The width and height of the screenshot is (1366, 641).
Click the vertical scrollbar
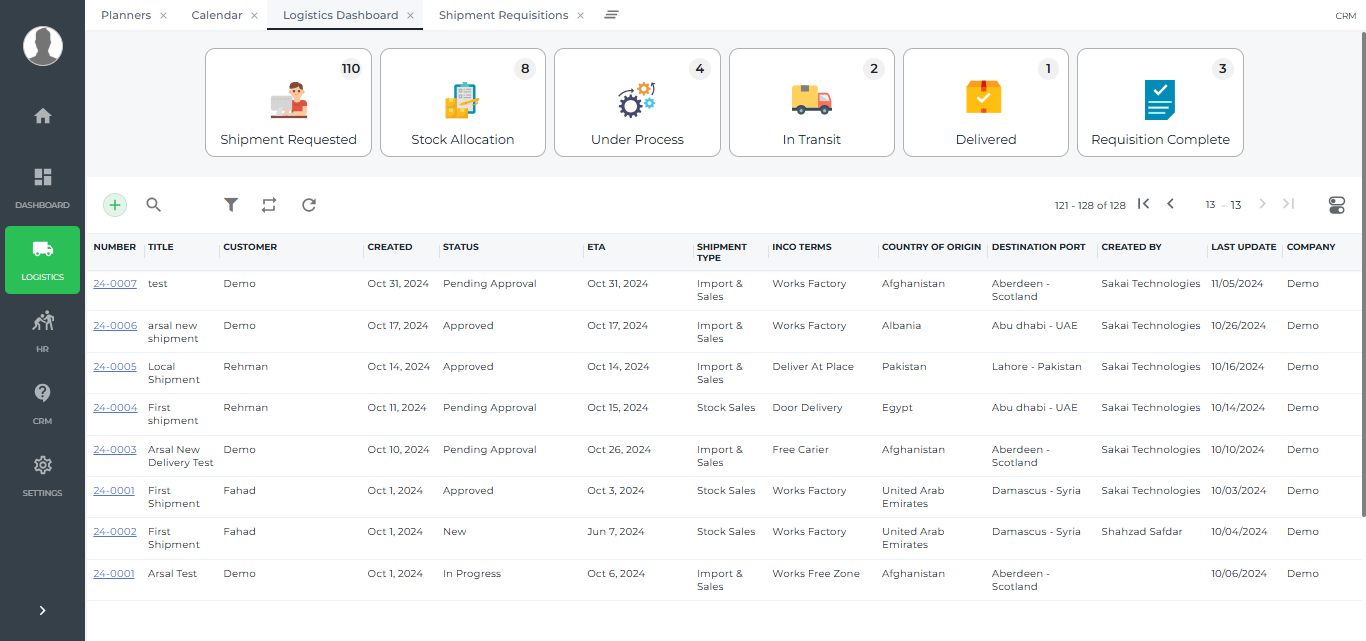click(1362, 272)
